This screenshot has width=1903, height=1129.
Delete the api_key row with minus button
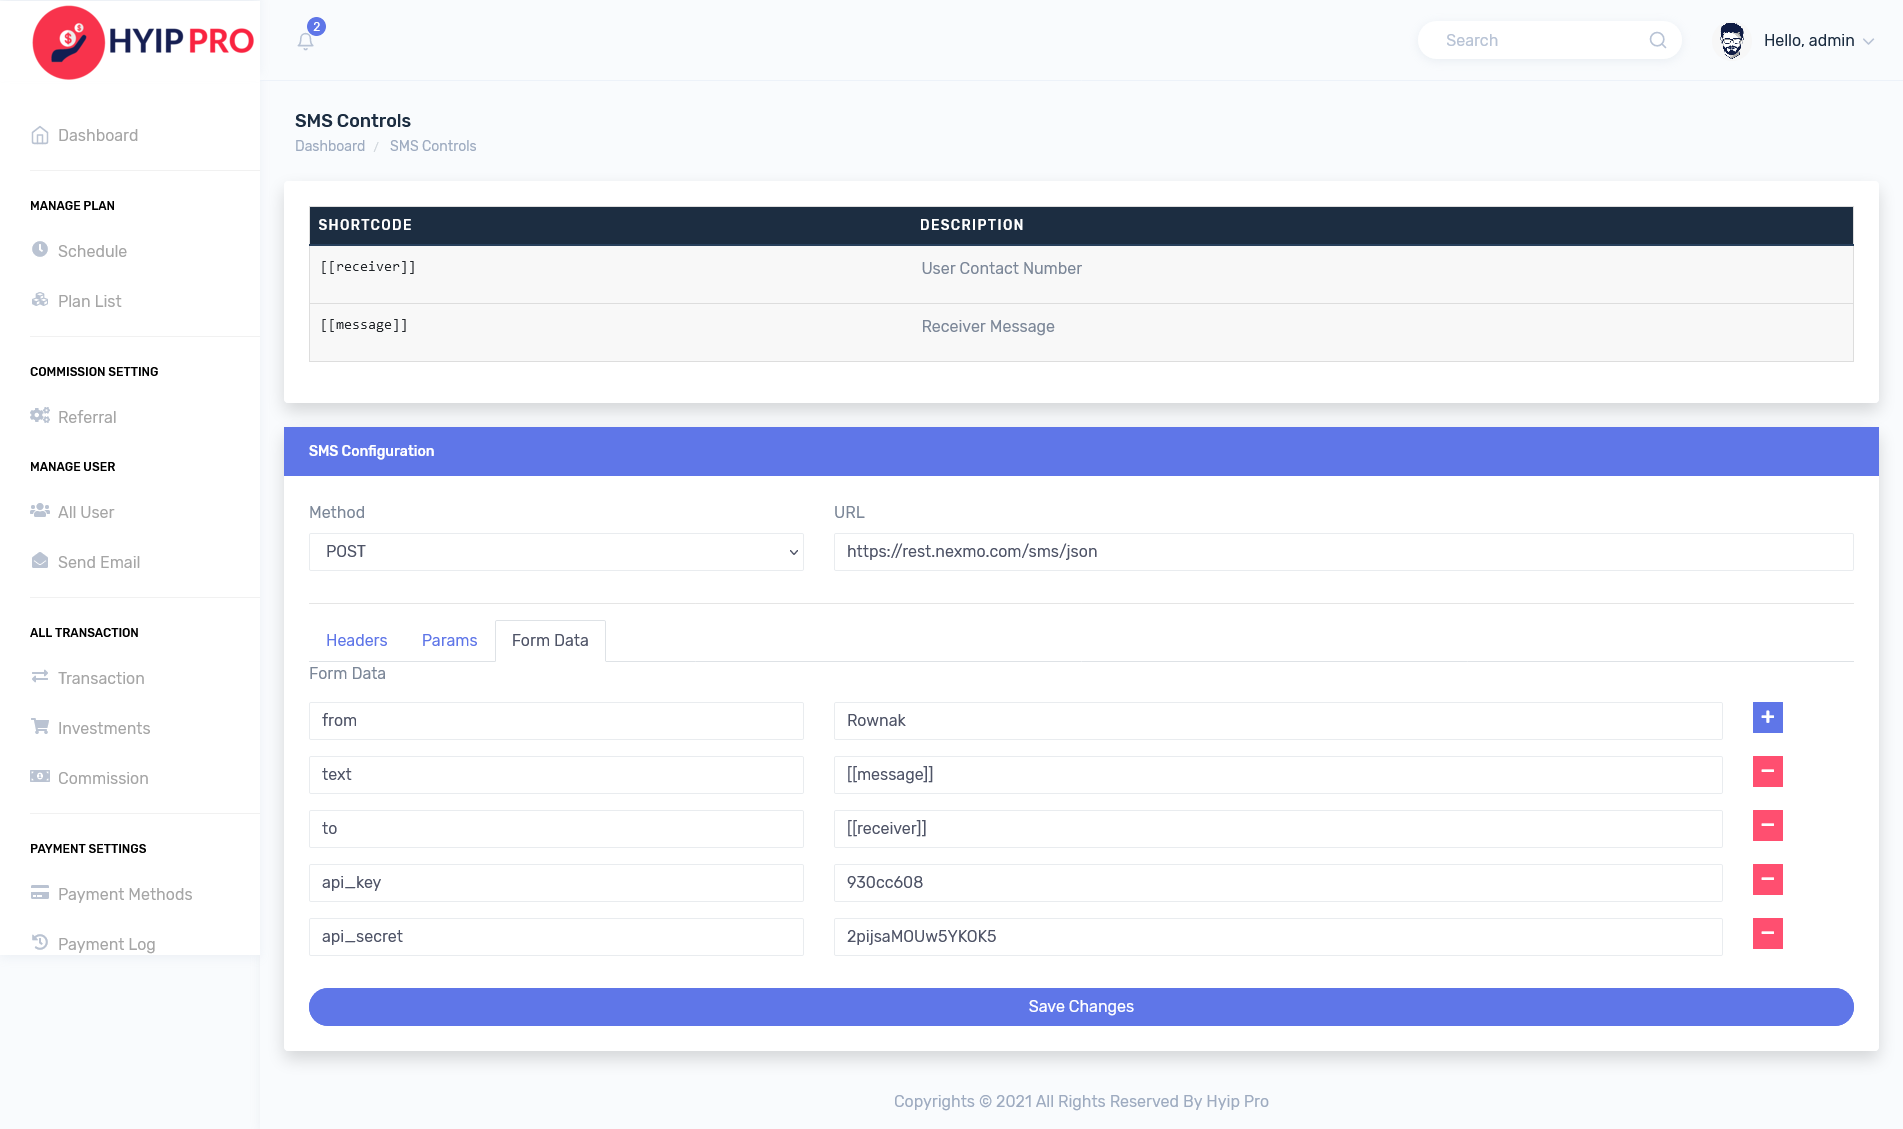(1767, 879)
